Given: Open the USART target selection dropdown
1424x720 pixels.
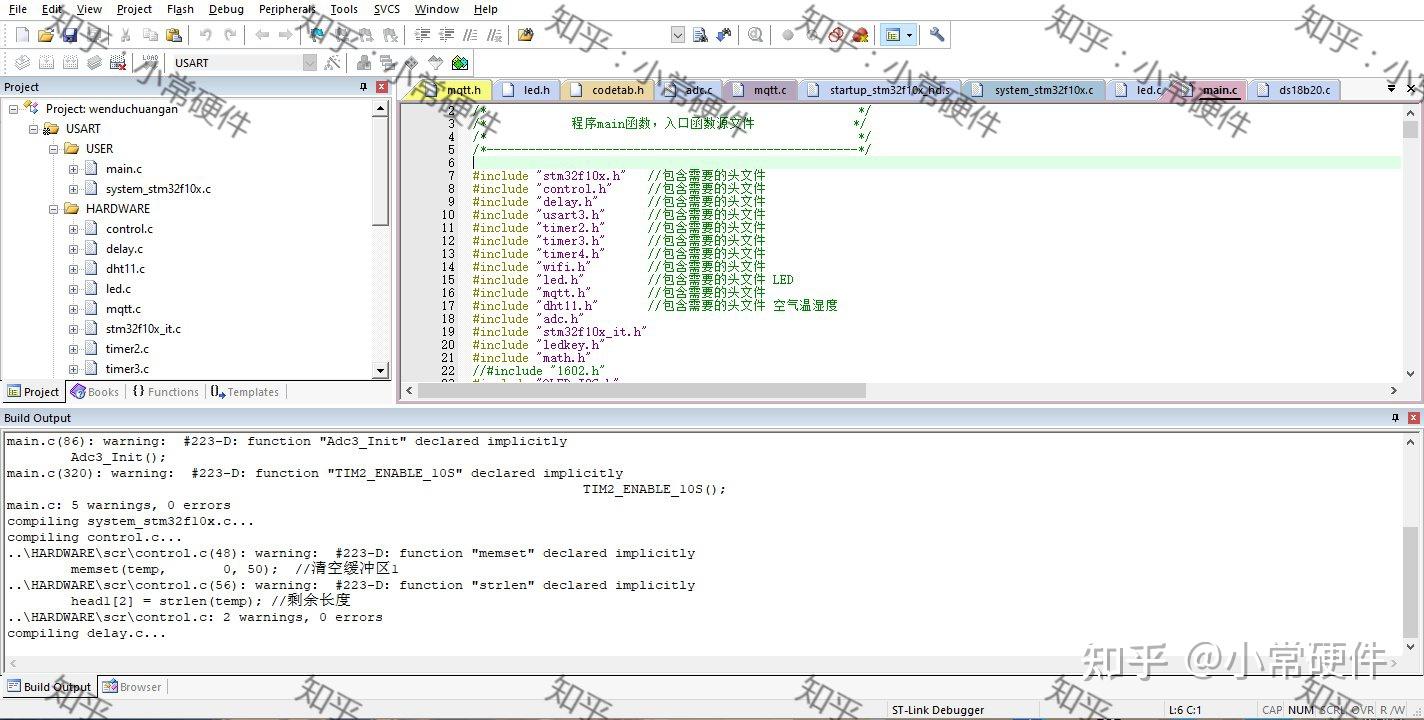Looking at the screenshot, I should tap(307, 61).
